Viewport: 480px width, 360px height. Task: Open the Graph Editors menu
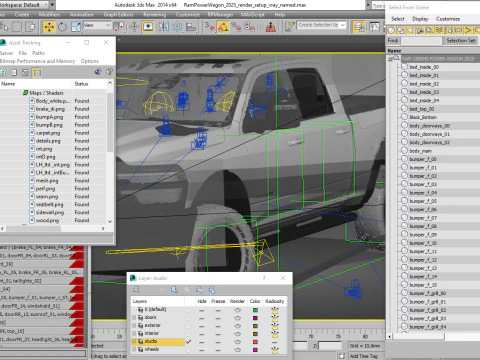point(118,15)
